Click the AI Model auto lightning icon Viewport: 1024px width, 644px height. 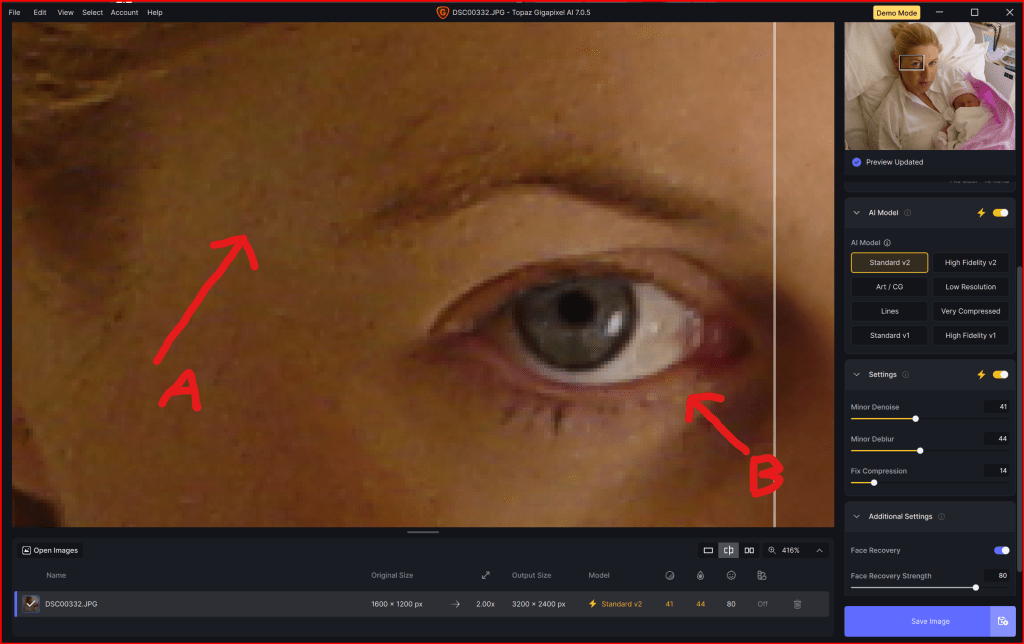tap(981, 213)
